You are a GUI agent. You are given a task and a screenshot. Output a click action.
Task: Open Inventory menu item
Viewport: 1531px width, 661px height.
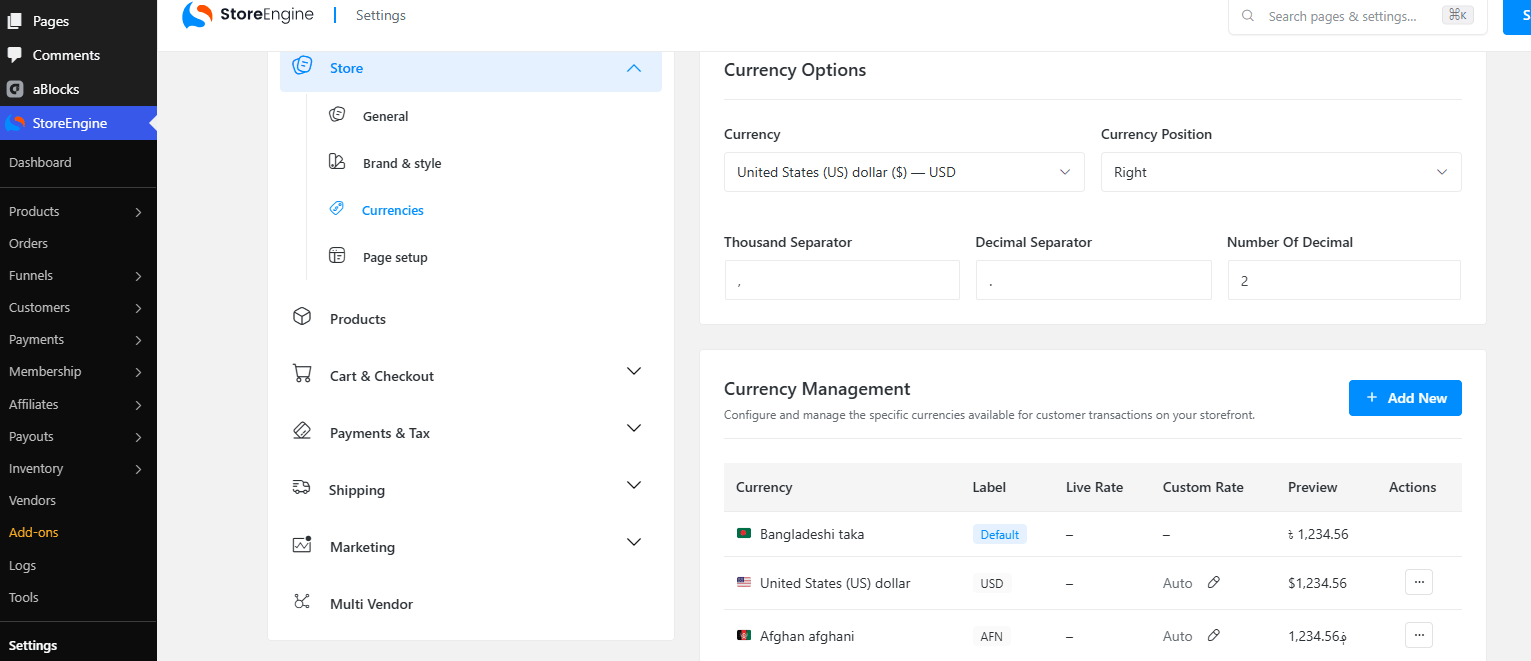point(36,468)
